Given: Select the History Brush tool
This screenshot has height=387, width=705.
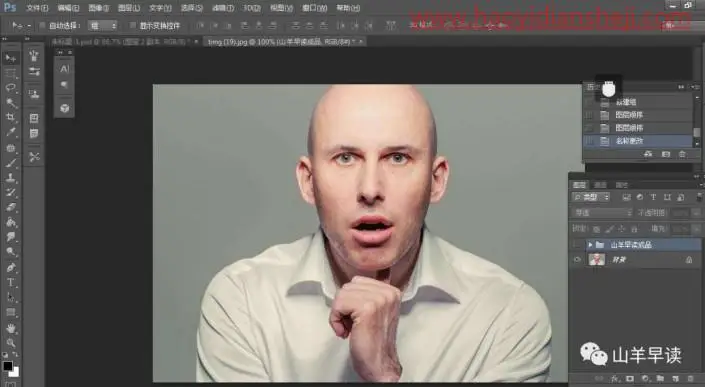Looking at the screenshot, I should [x=10, y=192].
